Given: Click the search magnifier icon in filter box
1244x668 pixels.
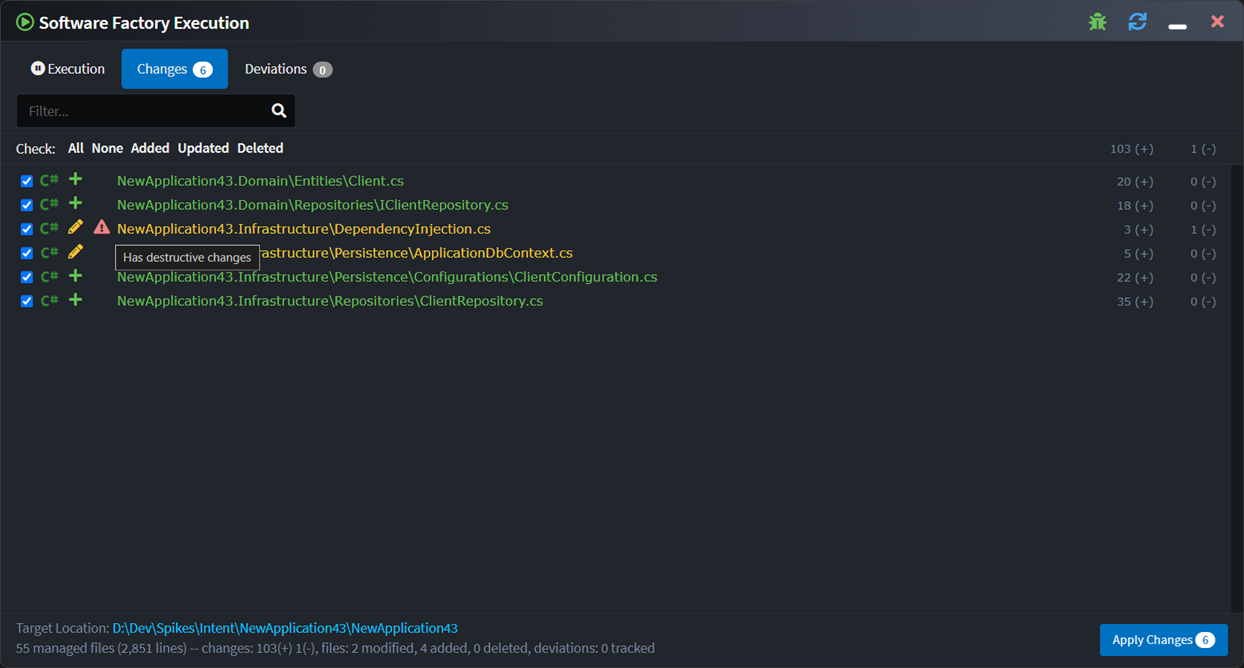Looking at the screenshot, I should coord(279,111).
